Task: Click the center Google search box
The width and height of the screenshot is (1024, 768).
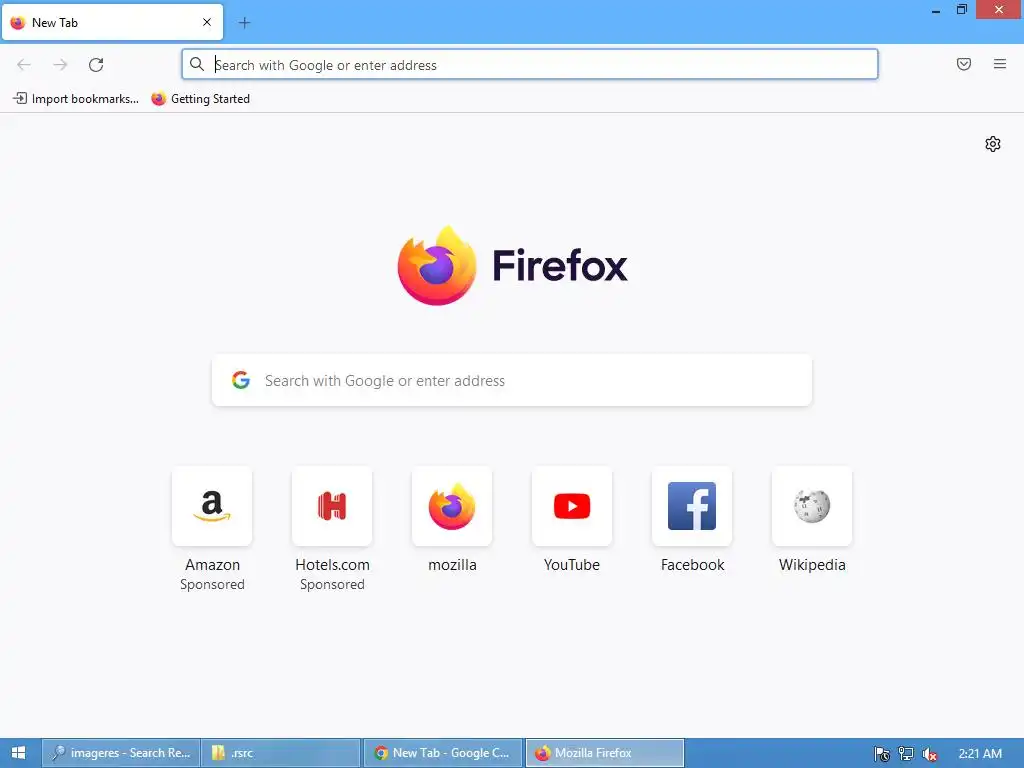Action: [x=512, y=380]
